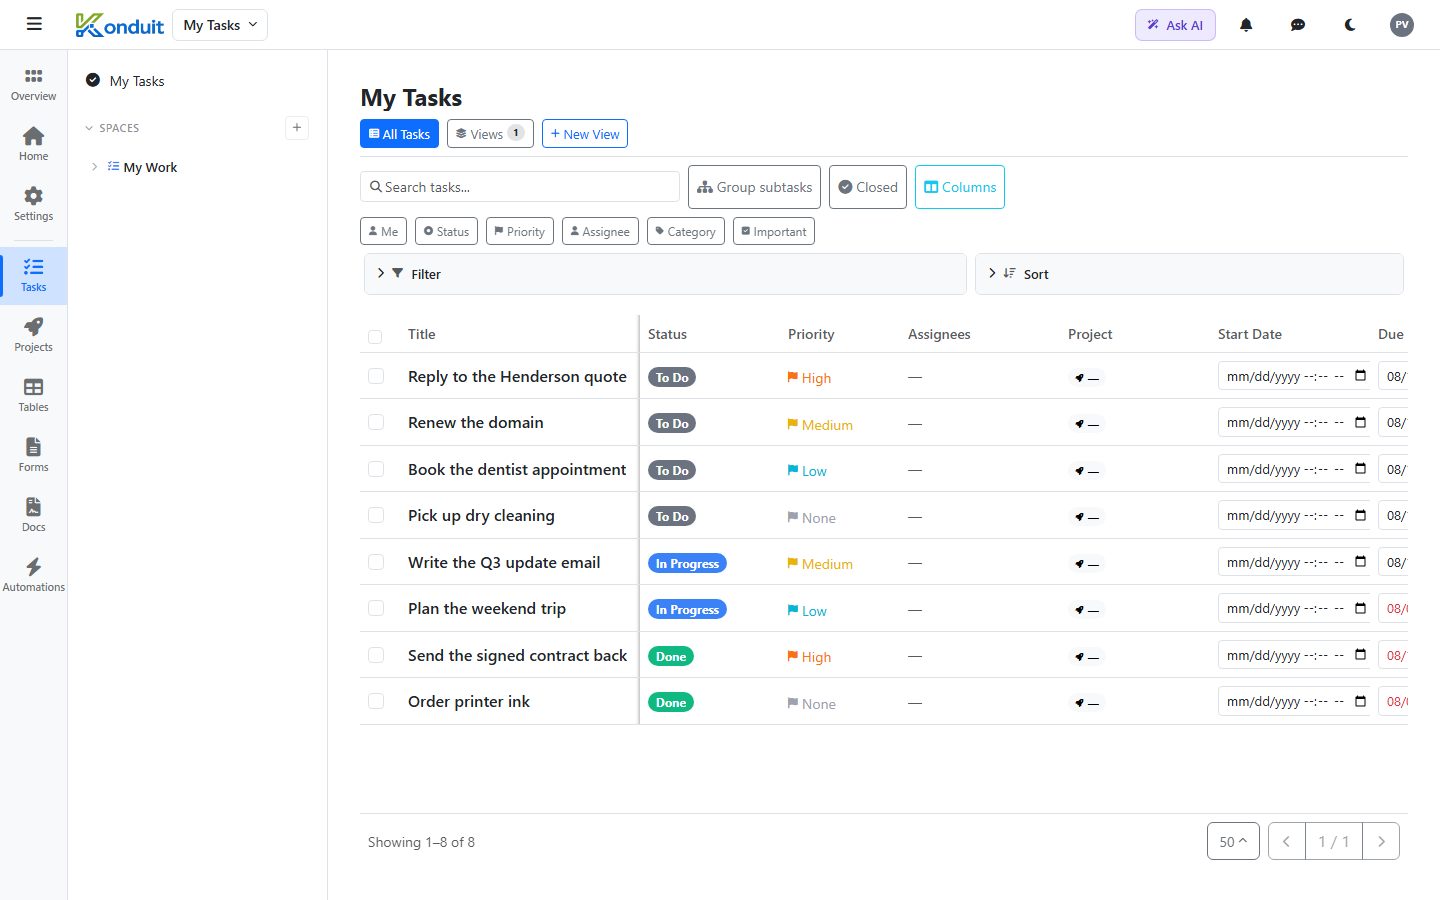Toggle dark mode moon icon

[x=1350, y=25]
